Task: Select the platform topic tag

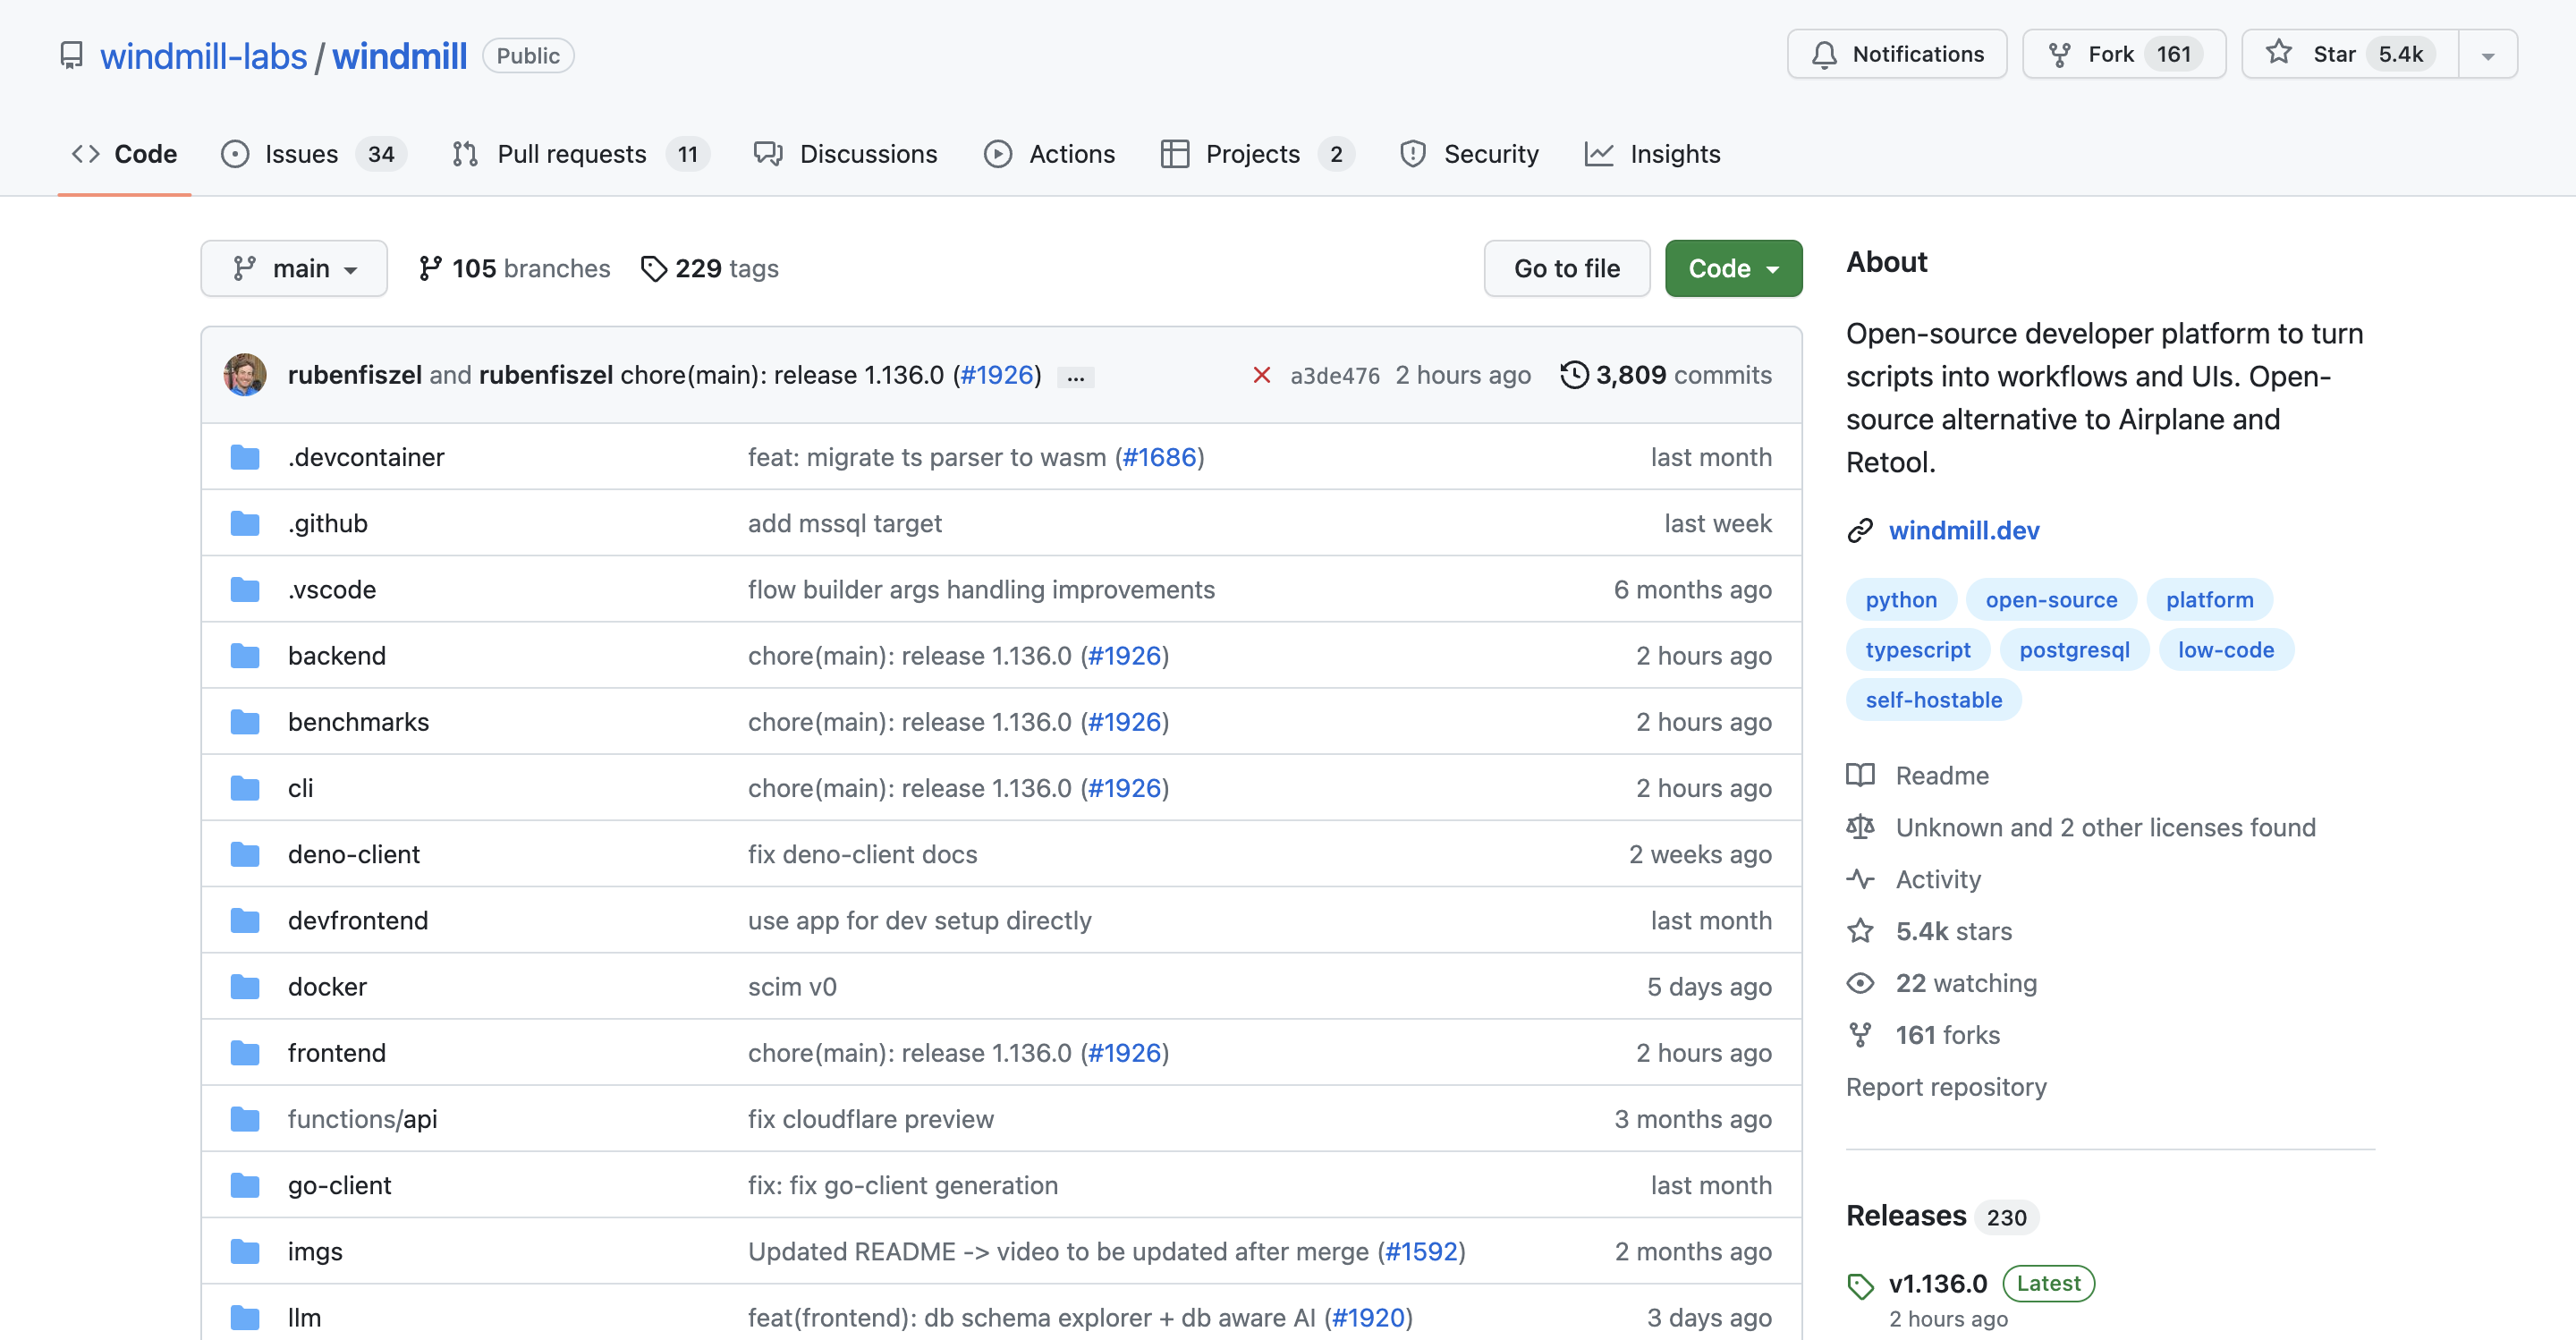Action: (x=2209, y=599)
